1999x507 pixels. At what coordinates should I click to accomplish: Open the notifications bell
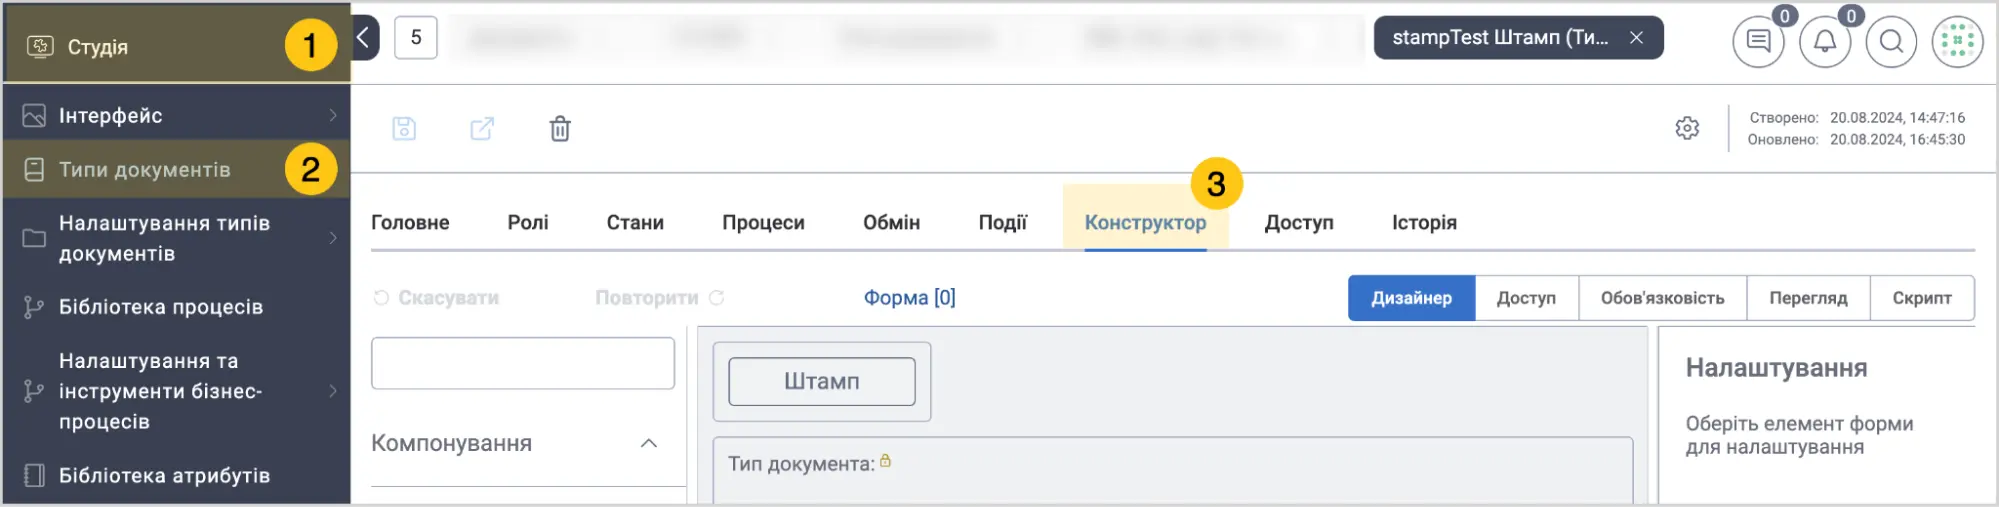point(1825,42)
